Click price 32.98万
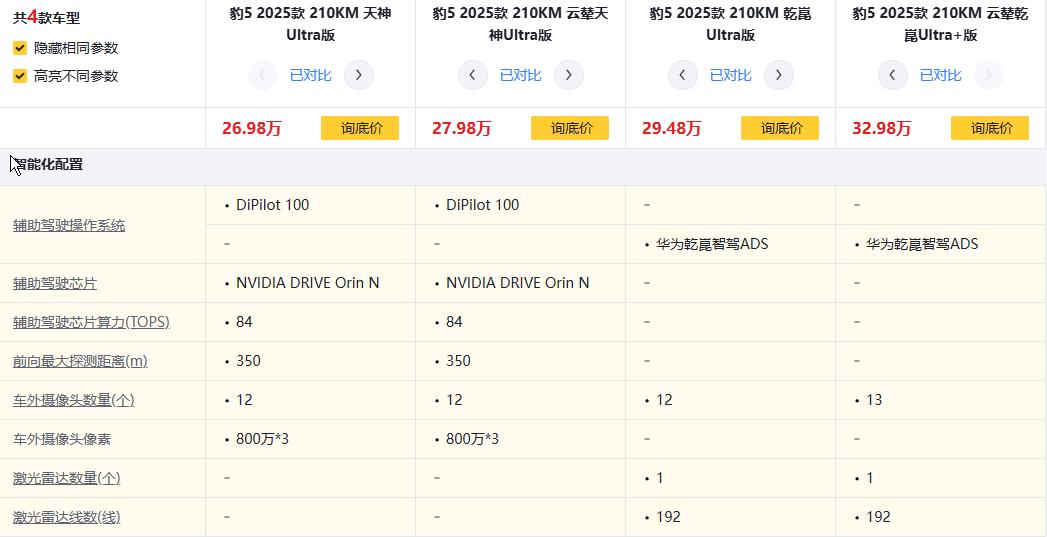The height and width of the screenshot is (537, 1047). tap(881, 128)
